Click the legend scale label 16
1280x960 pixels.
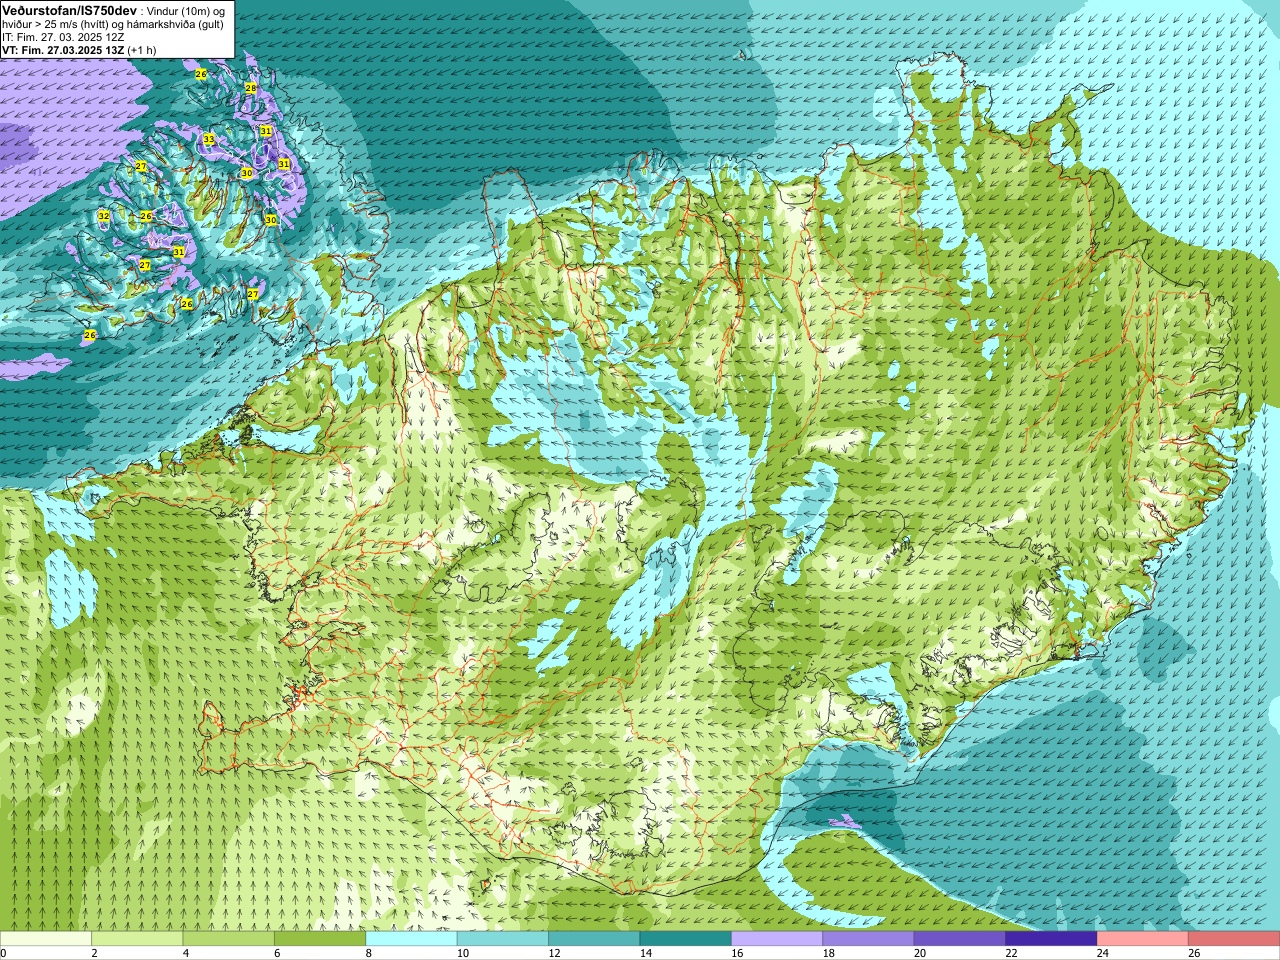point(737,953)
